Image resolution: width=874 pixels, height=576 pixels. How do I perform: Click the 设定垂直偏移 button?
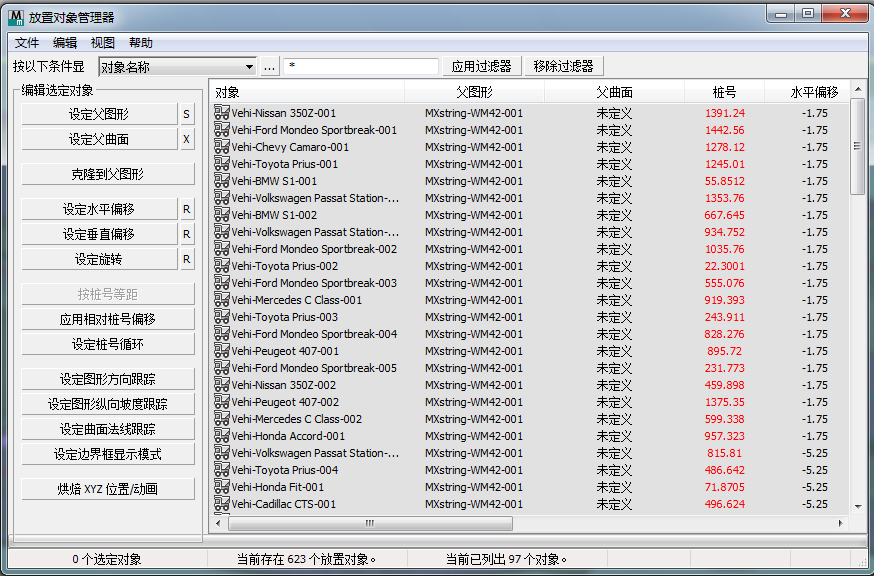coord(99,234)
